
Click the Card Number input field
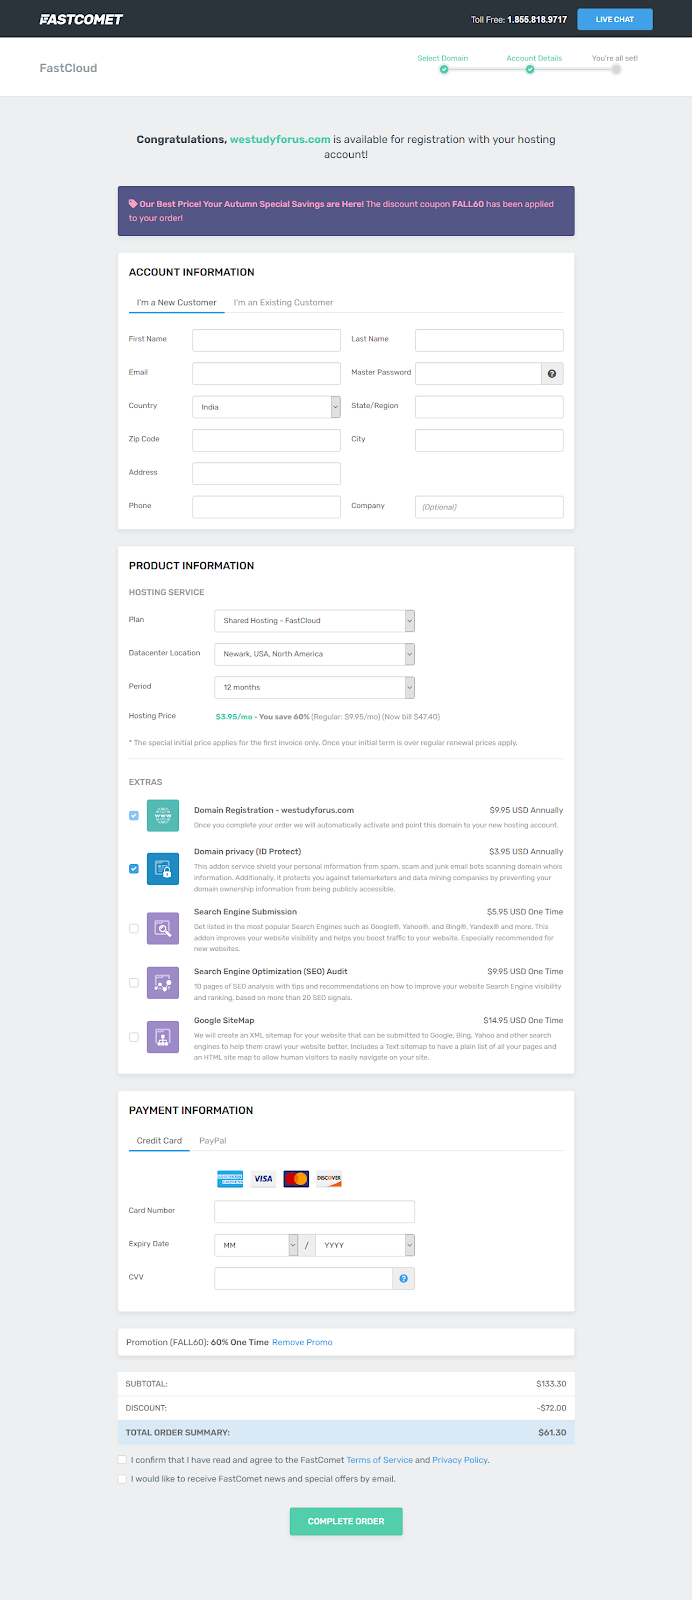[315, 1211]
